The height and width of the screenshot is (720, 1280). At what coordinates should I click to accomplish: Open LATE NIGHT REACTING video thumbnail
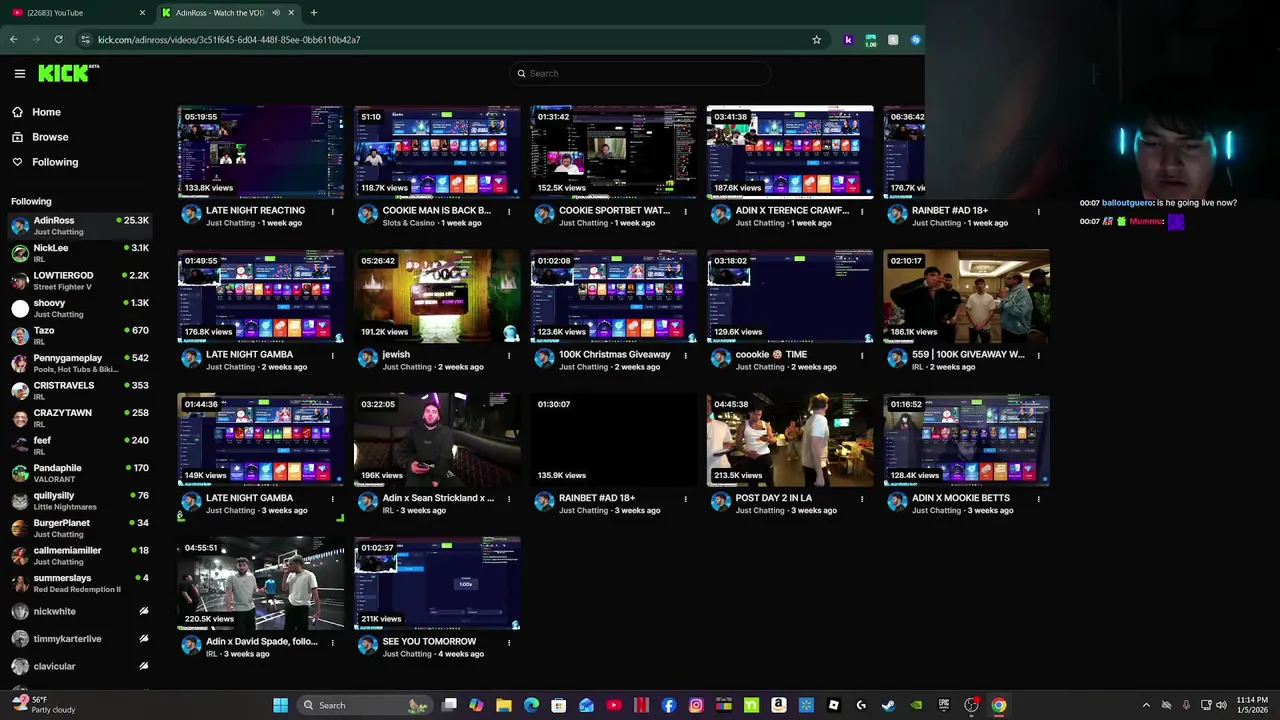click(x=260, y=152)
